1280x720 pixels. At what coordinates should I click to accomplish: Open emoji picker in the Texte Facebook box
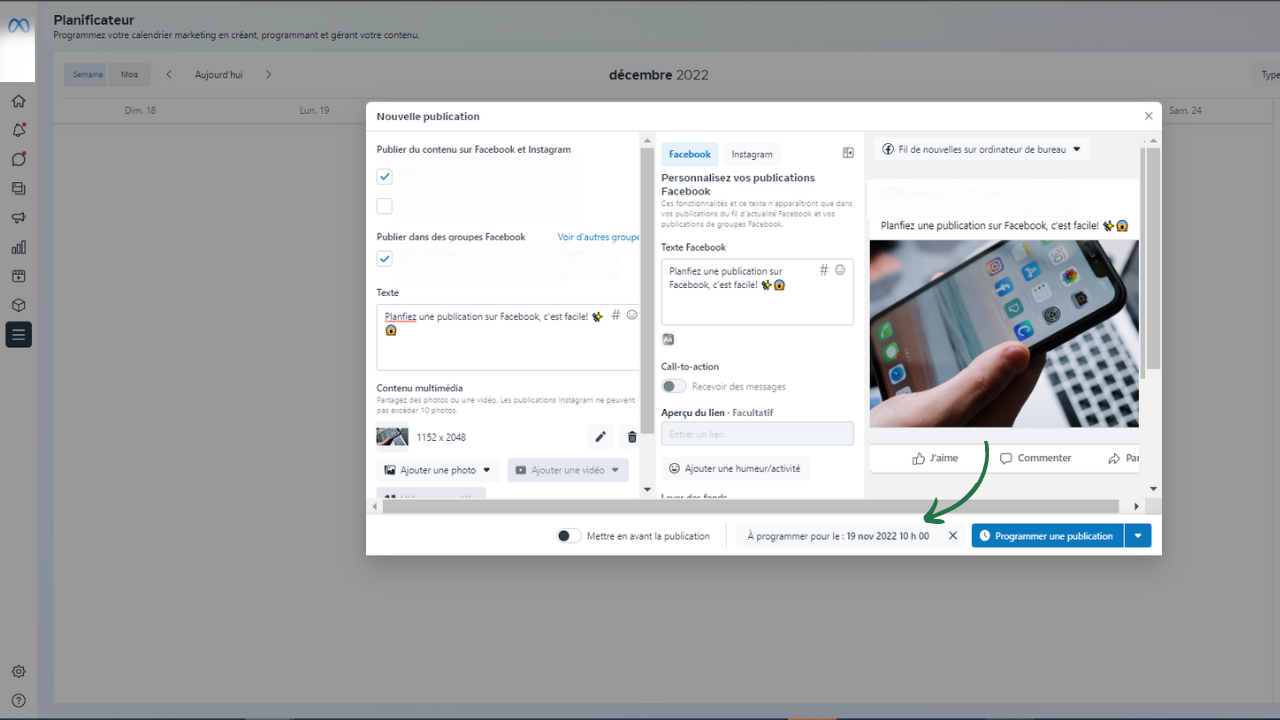[840, 270]
